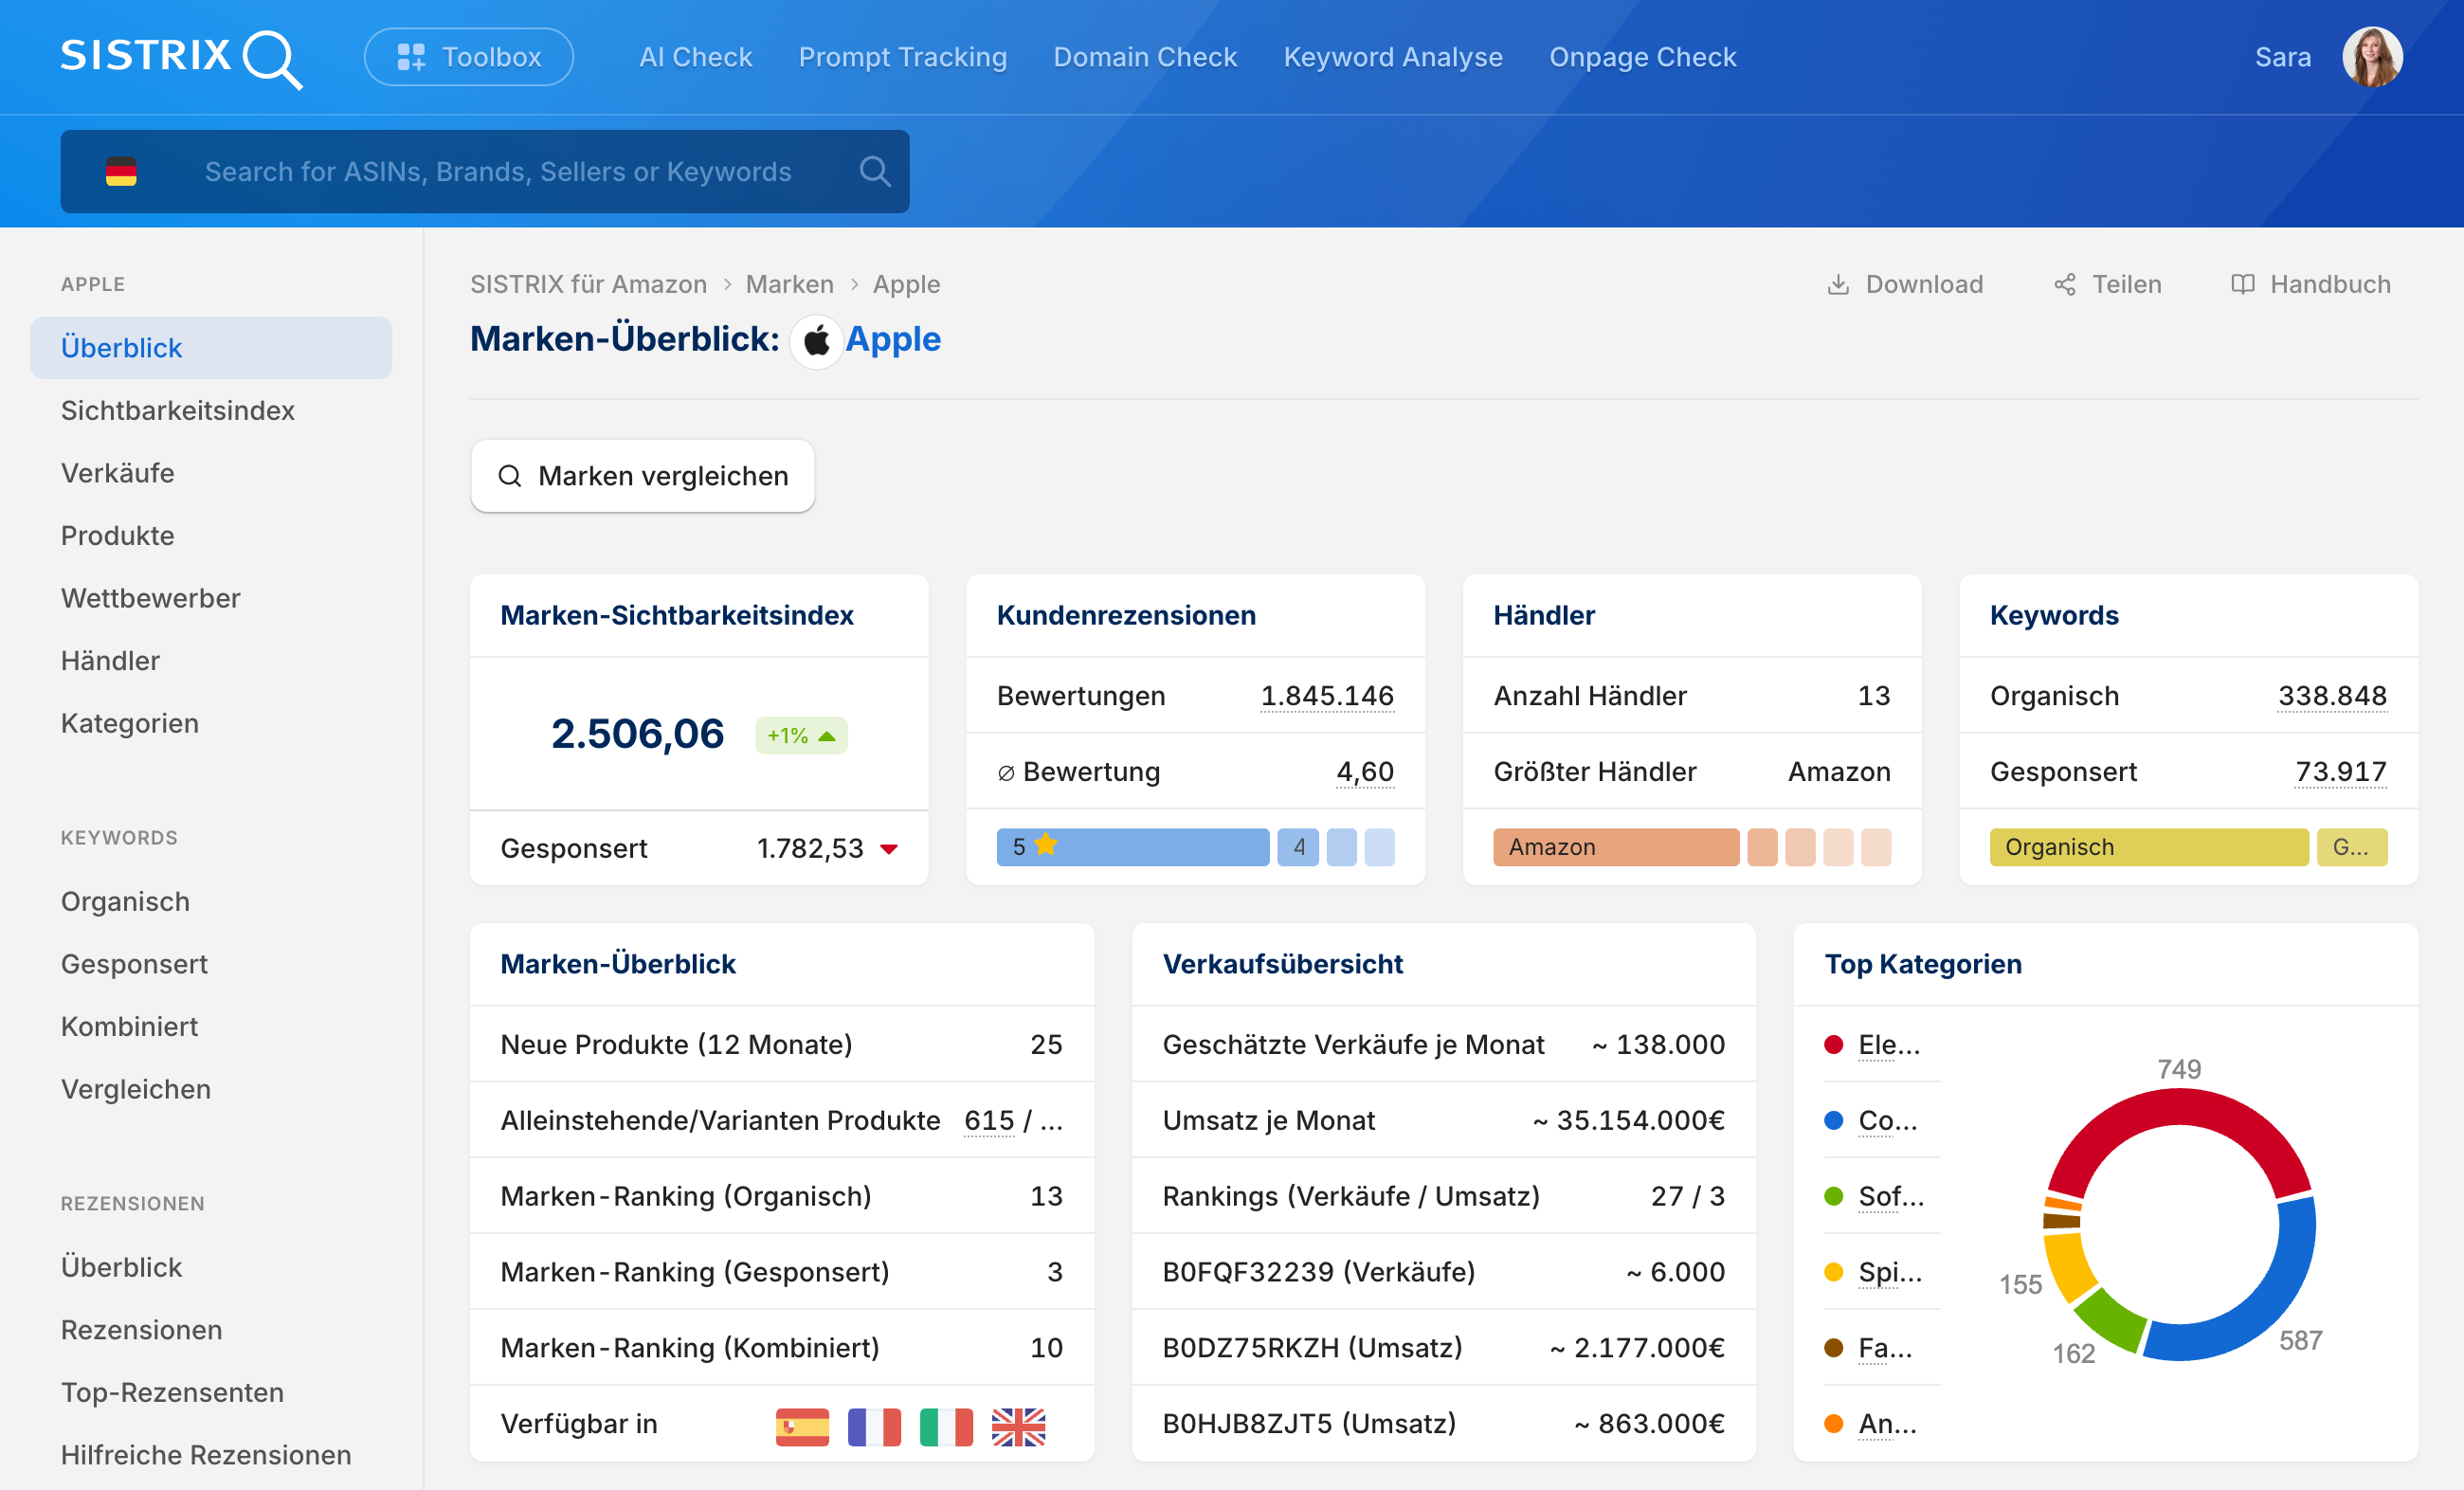This screenshot has width=2464, height=1490.
Task: Select Verkäufe in sidebar
Action: 118,473
